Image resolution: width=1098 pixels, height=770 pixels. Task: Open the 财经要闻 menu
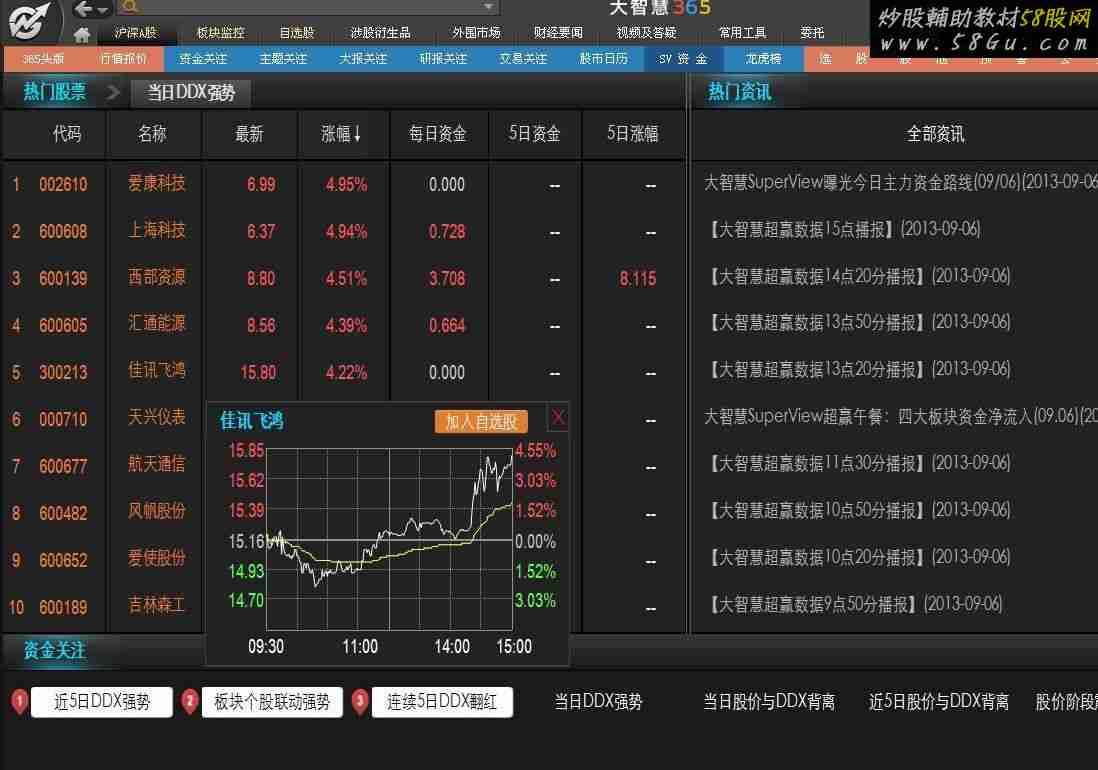click(x=558, y=33)
